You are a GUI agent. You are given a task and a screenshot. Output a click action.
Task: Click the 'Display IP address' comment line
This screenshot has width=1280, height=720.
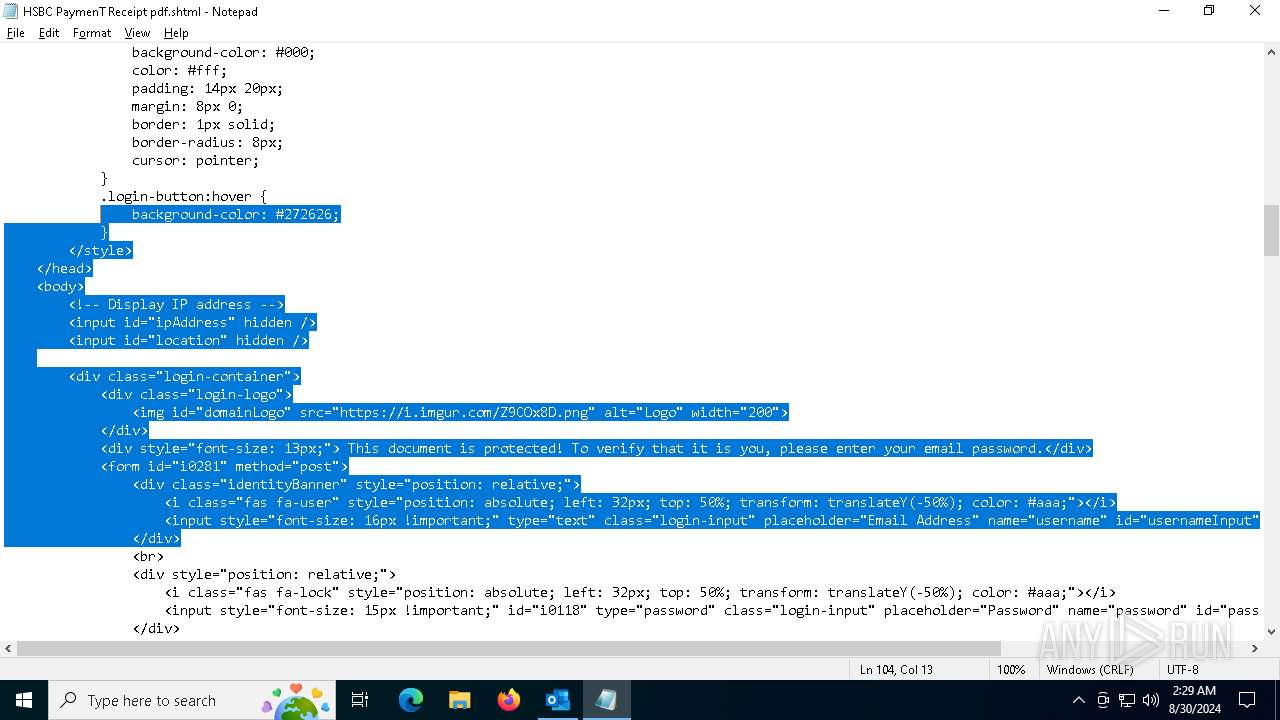tap(176, 304)
